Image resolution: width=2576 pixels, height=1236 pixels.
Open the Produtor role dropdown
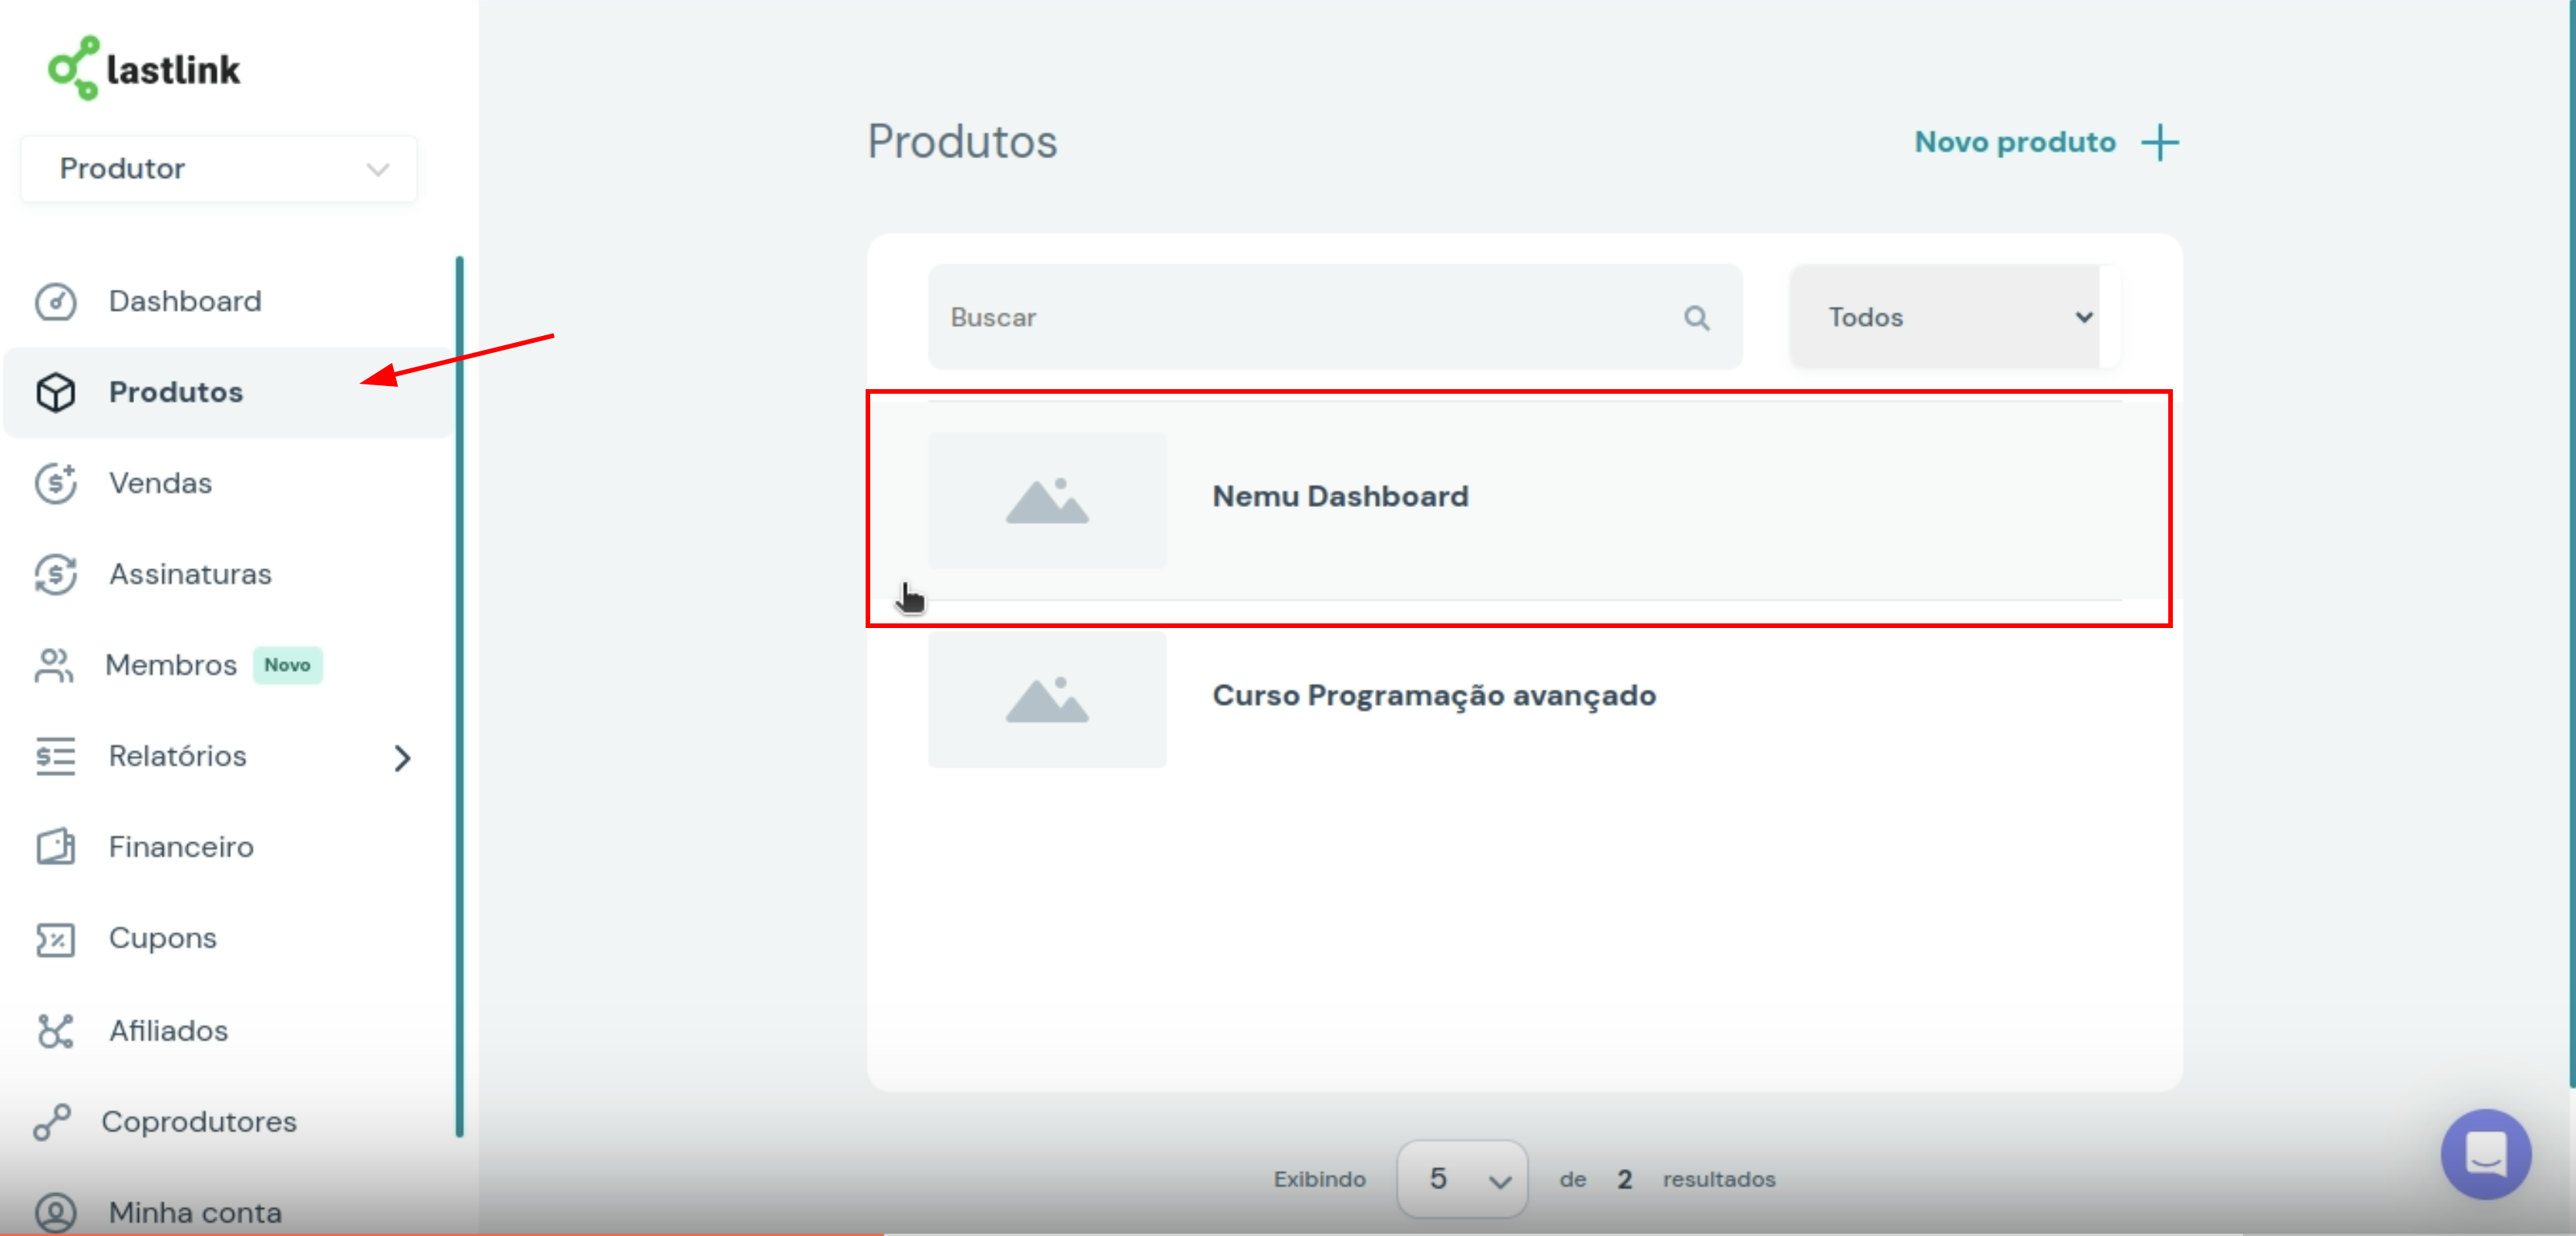point(218,169)
